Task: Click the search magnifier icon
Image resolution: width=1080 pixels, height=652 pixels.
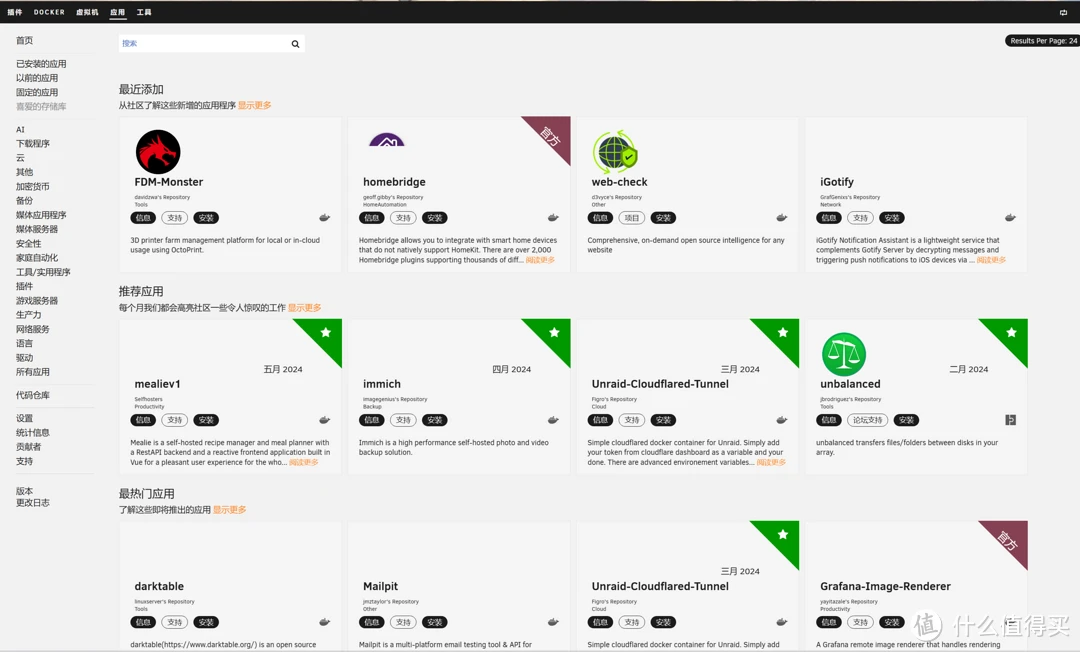Action: 295,44
